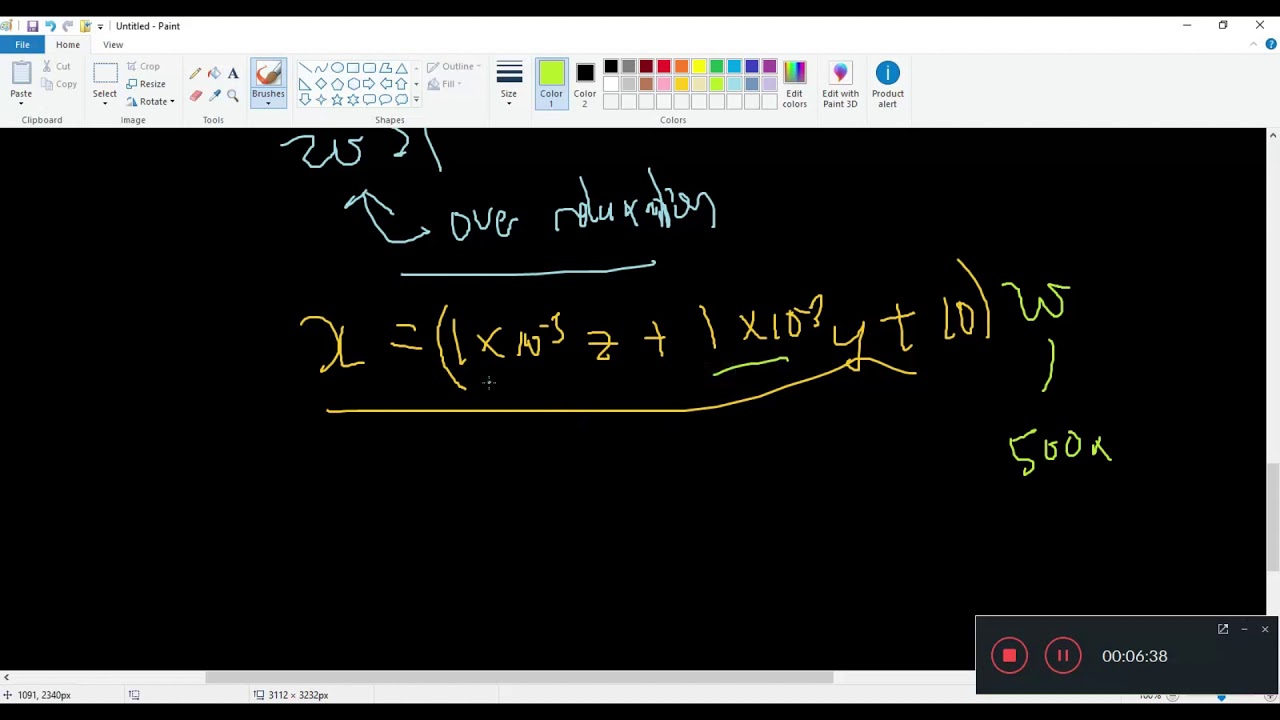Viewport: 1280px width, 720px height.
Task: Switch to the Home tab
Action: coord(68,45)
